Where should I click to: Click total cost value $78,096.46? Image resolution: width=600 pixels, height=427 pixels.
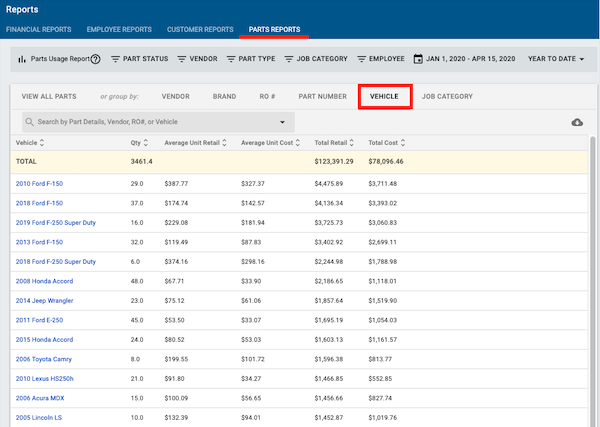[x=386, y=161]
